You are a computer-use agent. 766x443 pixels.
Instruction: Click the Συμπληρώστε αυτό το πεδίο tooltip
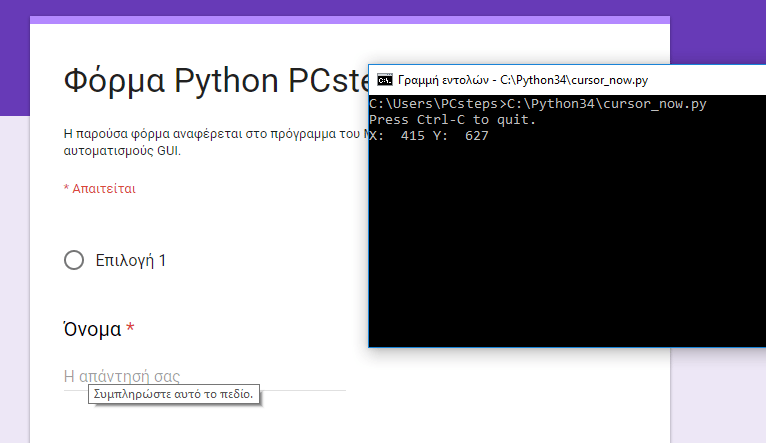[173, 394]
